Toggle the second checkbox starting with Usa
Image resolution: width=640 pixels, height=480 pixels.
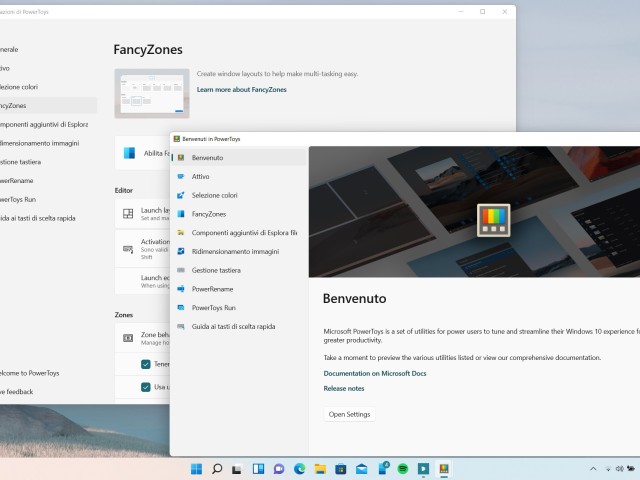146,386
